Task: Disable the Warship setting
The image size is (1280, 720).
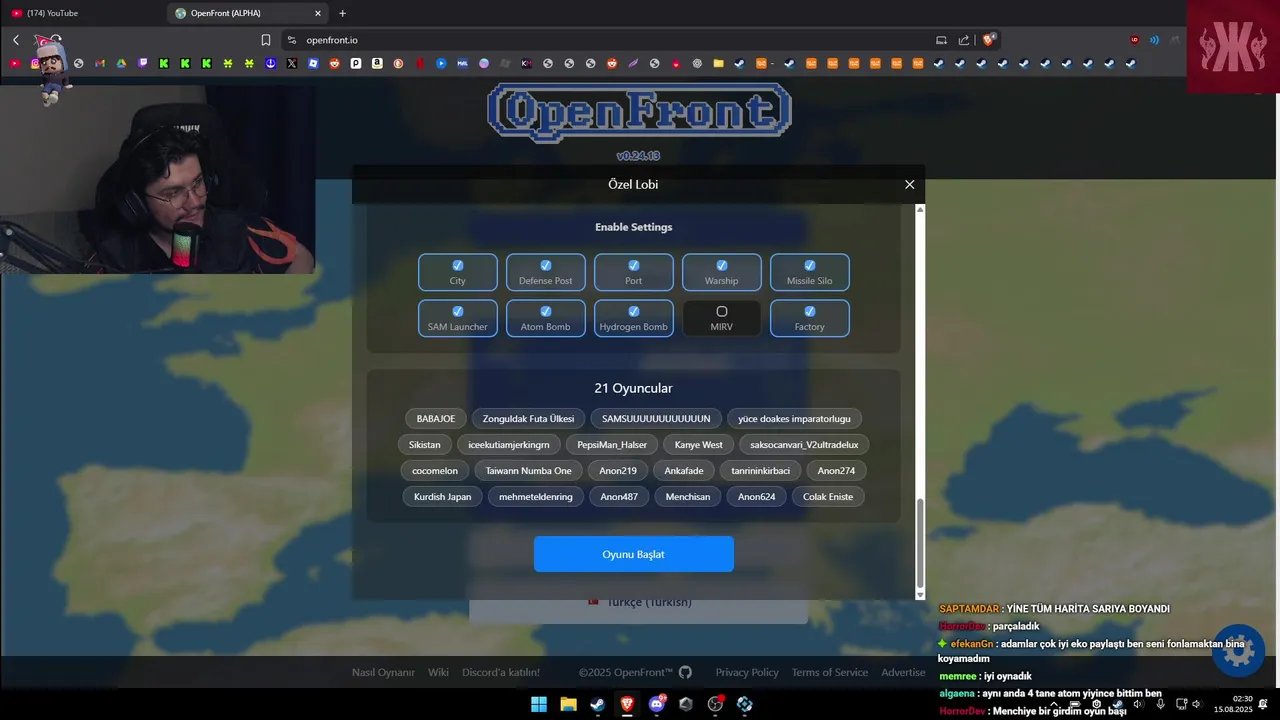Action: click(x=722, y=272)
